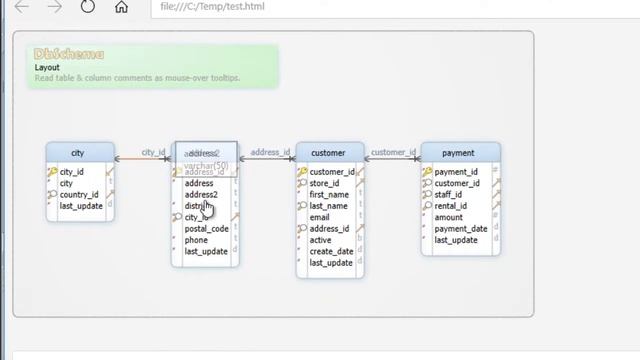
Task: Click the first_name column
Action: click(329, 195)
